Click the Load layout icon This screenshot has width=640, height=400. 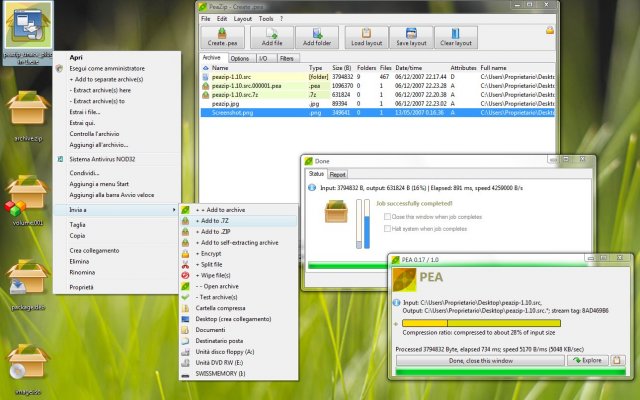pyautogui.click(x=369, y=37)
